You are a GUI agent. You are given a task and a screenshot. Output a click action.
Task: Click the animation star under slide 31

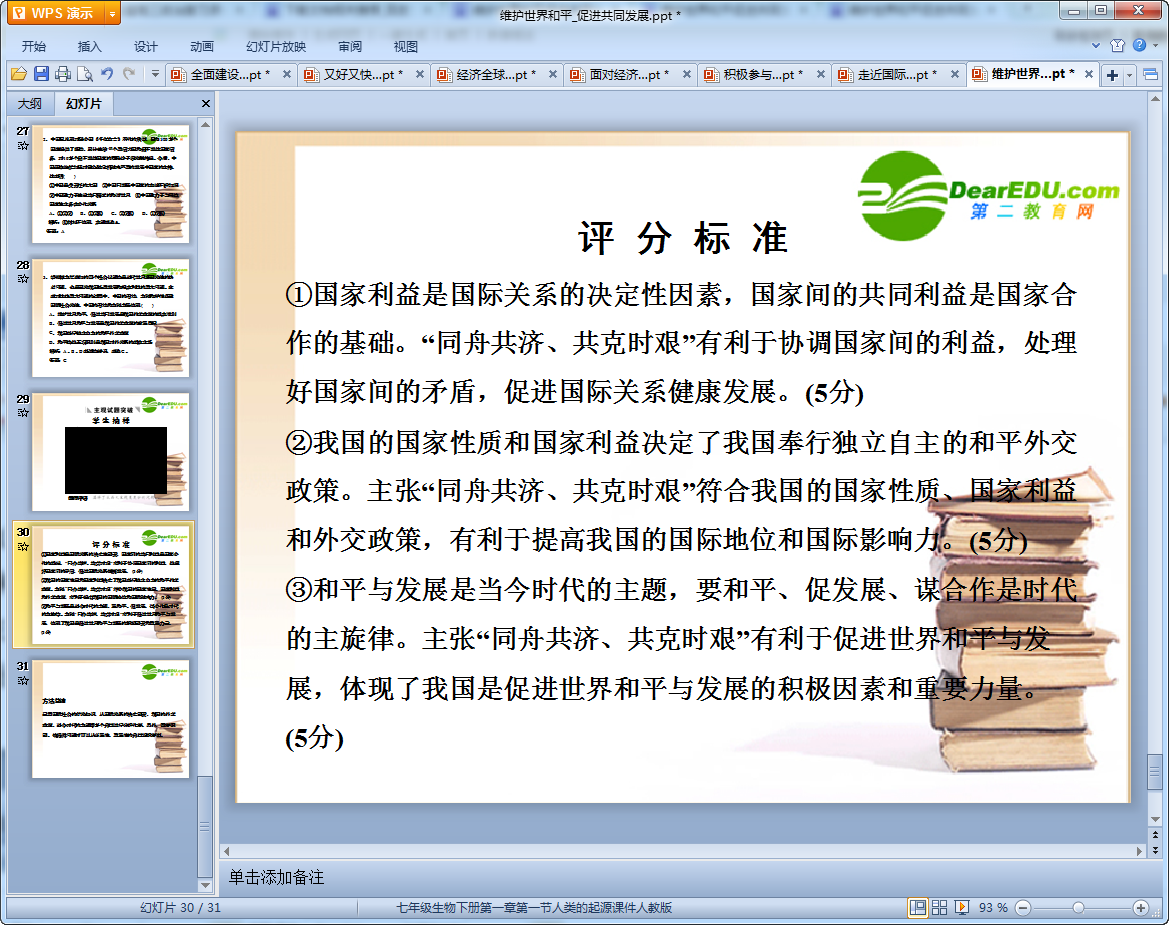(23, 681)
